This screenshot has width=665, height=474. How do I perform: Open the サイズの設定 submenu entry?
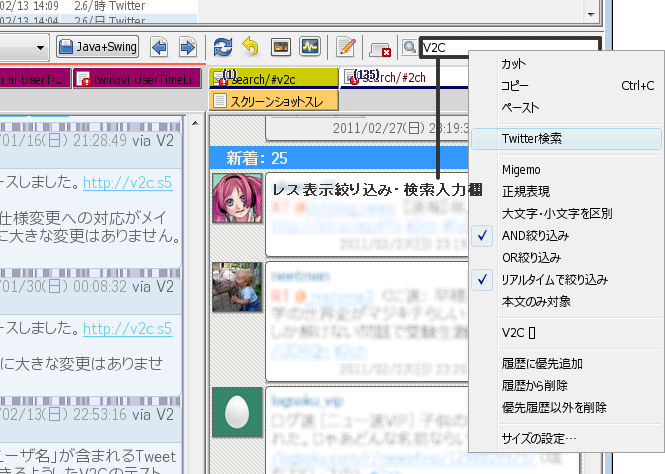pos(539,438)
